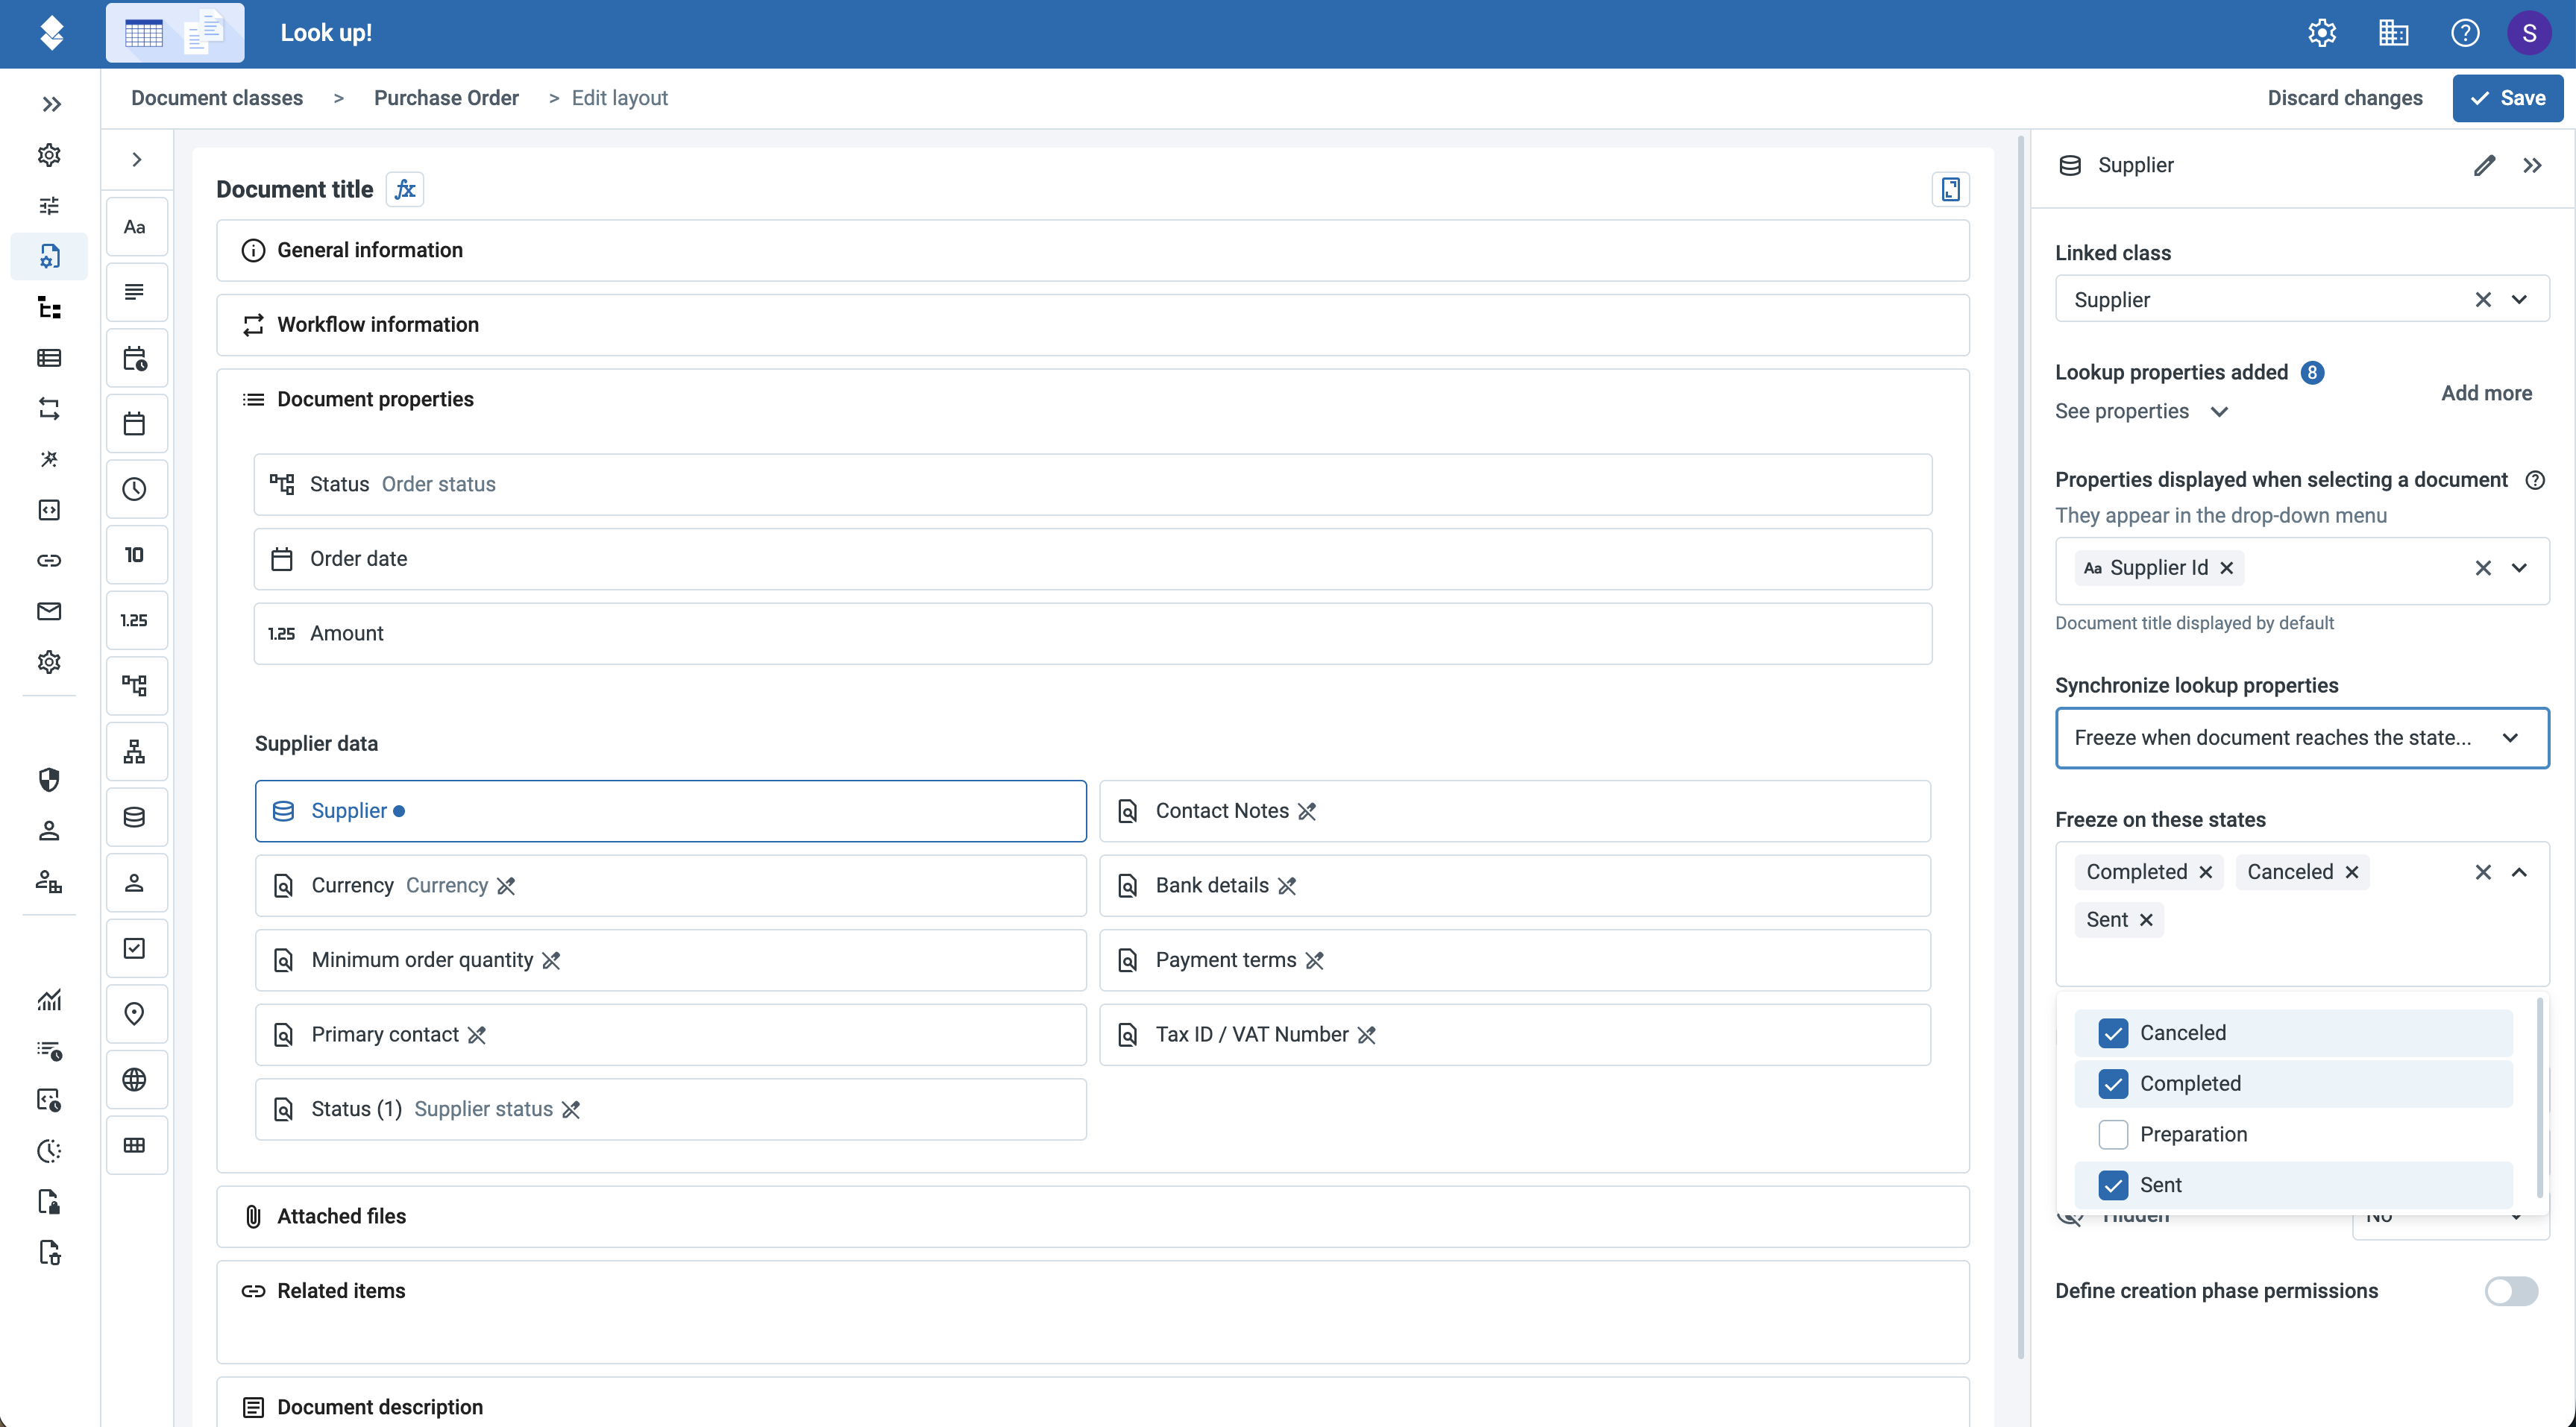Open the Linked class dropdown
Screen dimensions: 2576x1427
click(2518, 300)
